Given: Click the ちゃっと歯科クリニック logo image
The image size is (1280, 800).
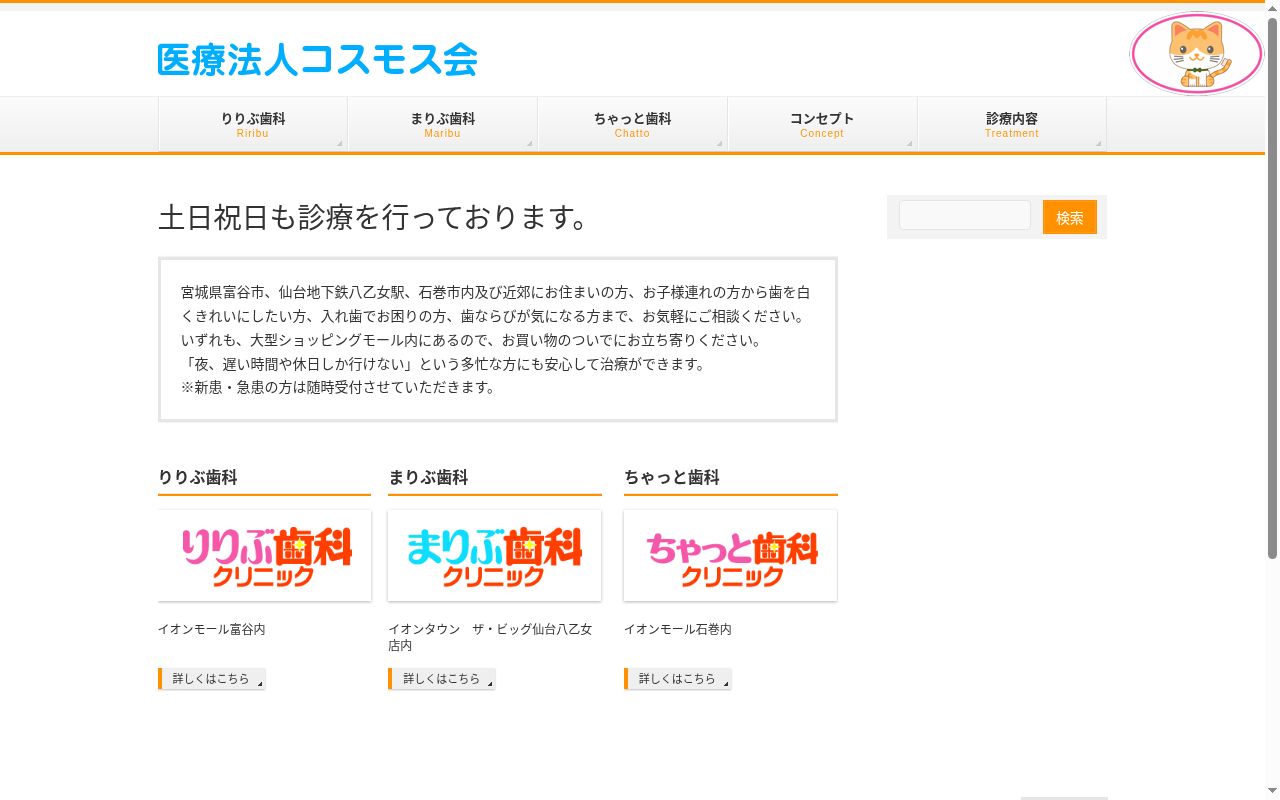Looking at the screenshot, I should [730, 556].
